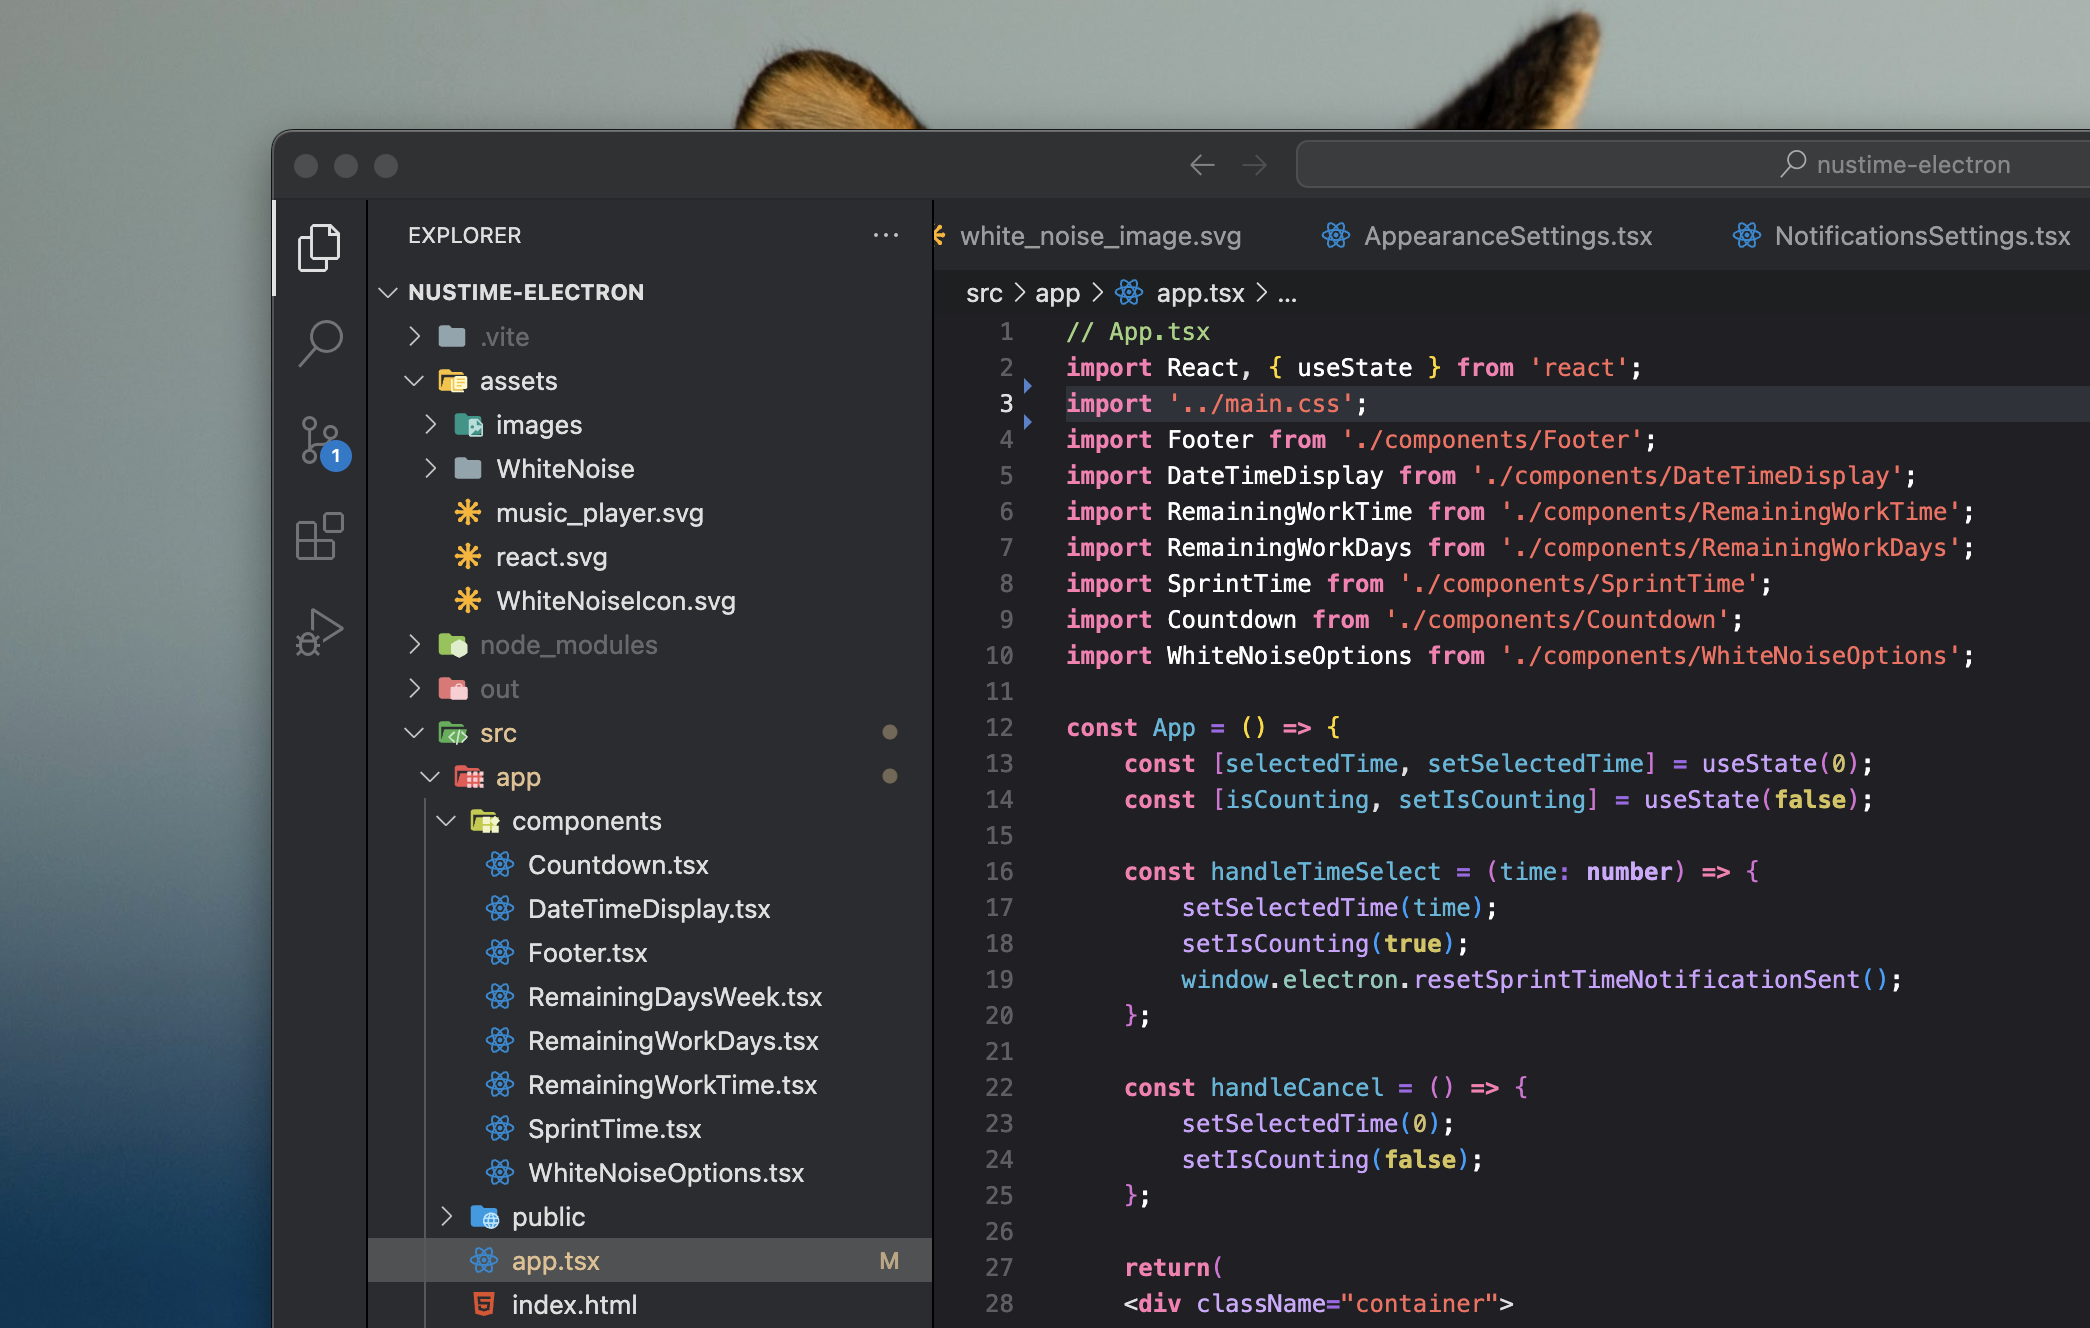The image size is (2090, 1328).
Task: Collapse the components folder
Action: tap(446, 820)
